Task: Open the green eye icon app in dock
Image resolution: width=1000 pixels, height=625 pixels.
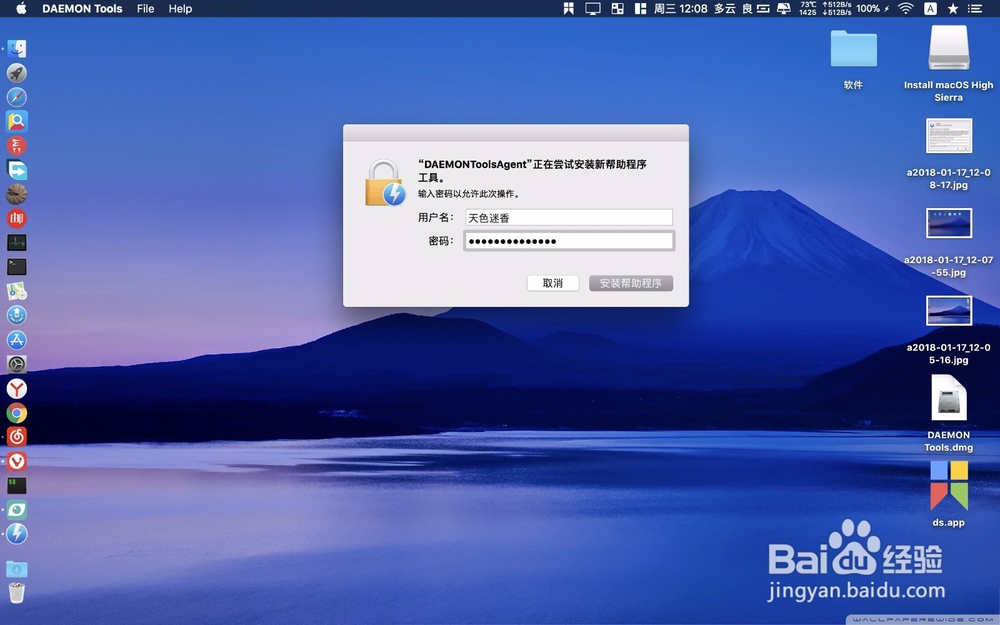Action: click(x=17, y=510)
